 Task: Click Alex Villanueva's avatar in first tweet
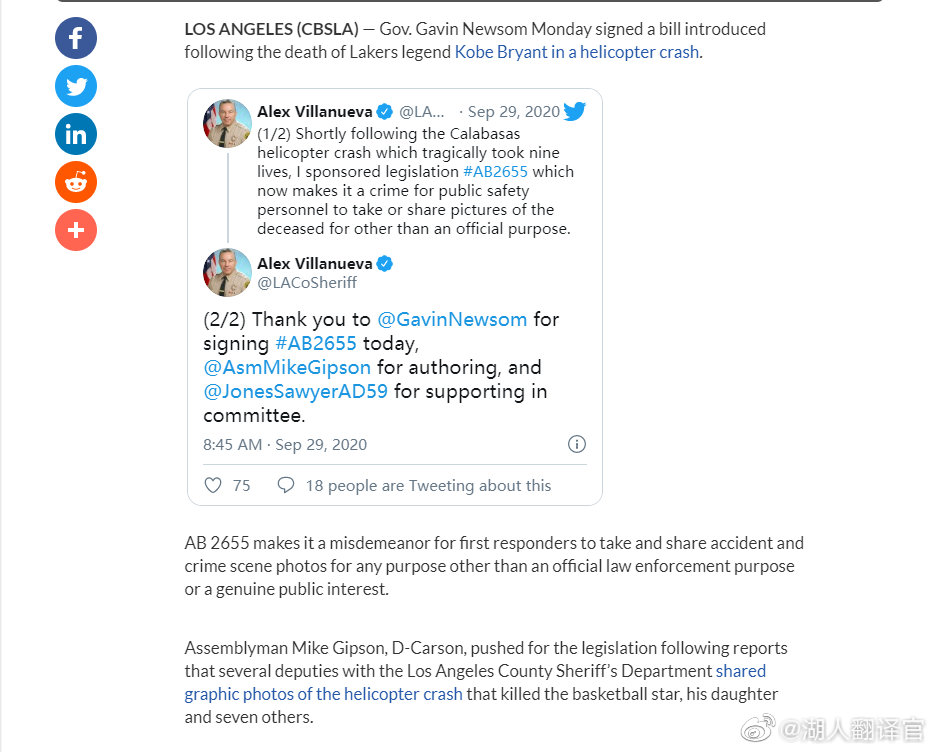[227, 123]
